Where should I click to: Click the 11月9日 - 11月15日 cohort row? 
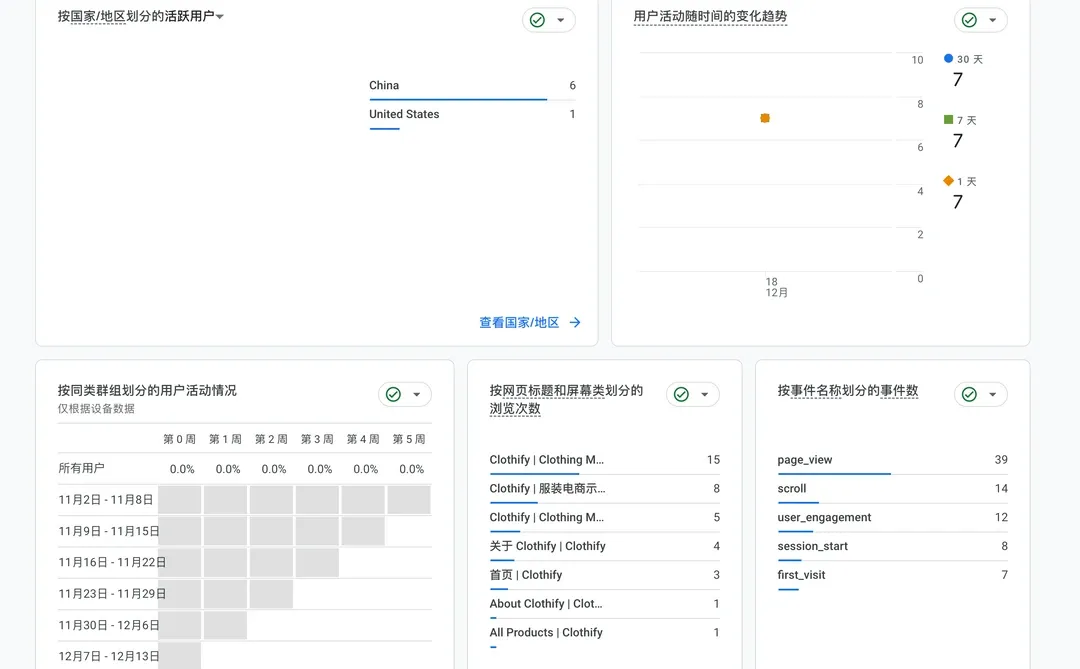(x=245, y=531)
